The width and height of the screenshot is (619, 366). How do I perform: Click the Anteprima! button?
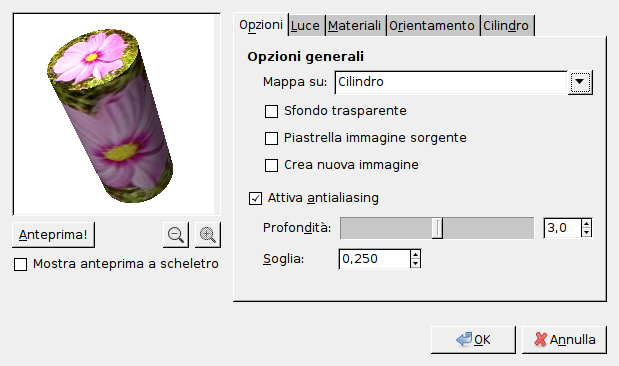[x=53, y=235]
